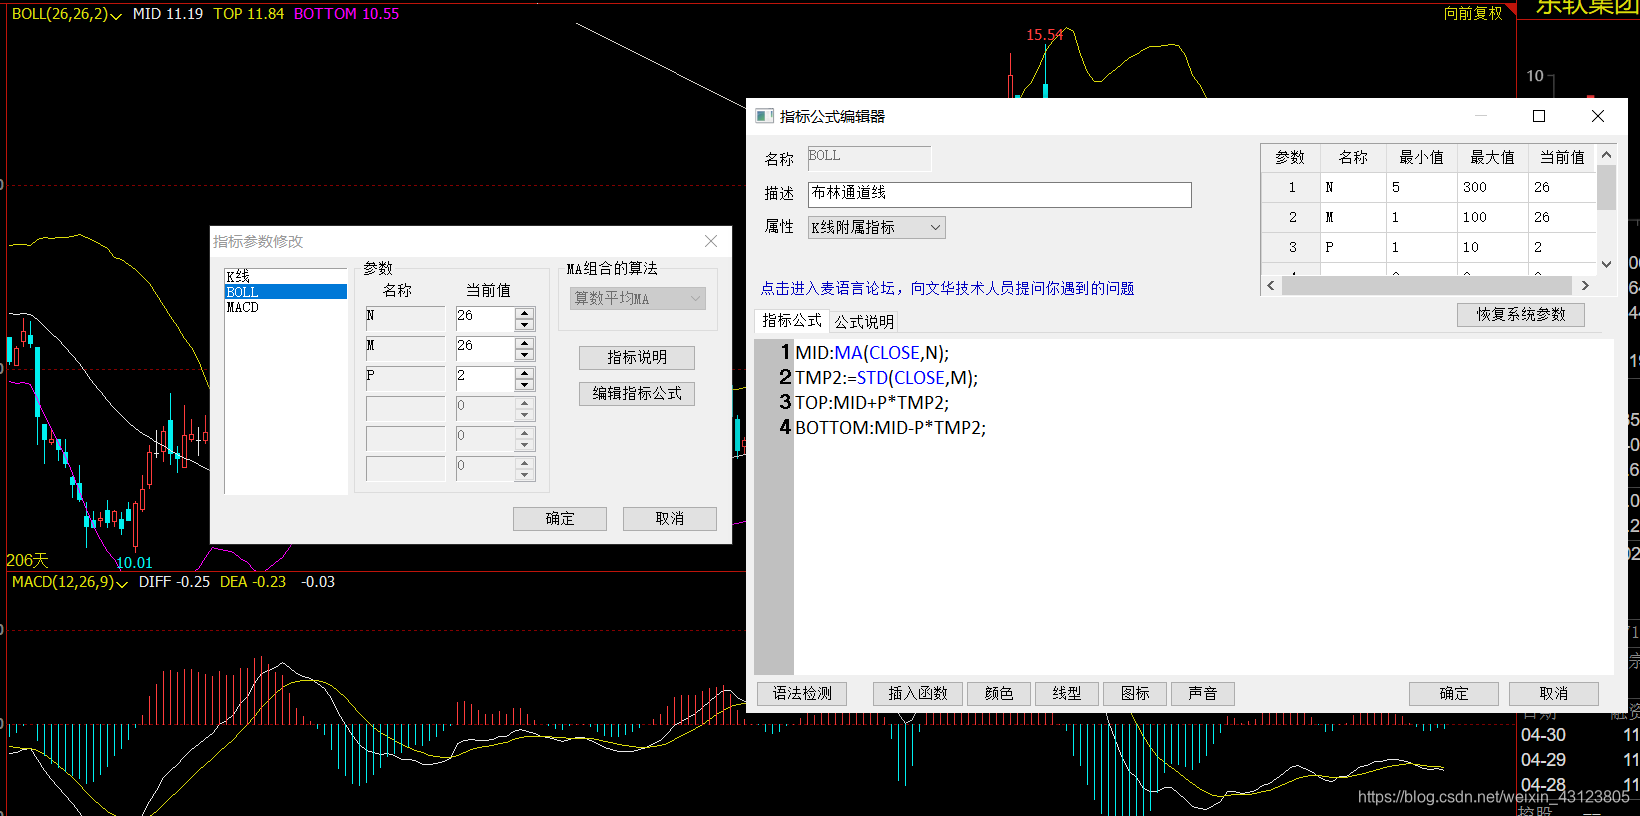Click parameter name cell M in table
Viewport: 1640px width, 816px height.
coord(1353,217)
